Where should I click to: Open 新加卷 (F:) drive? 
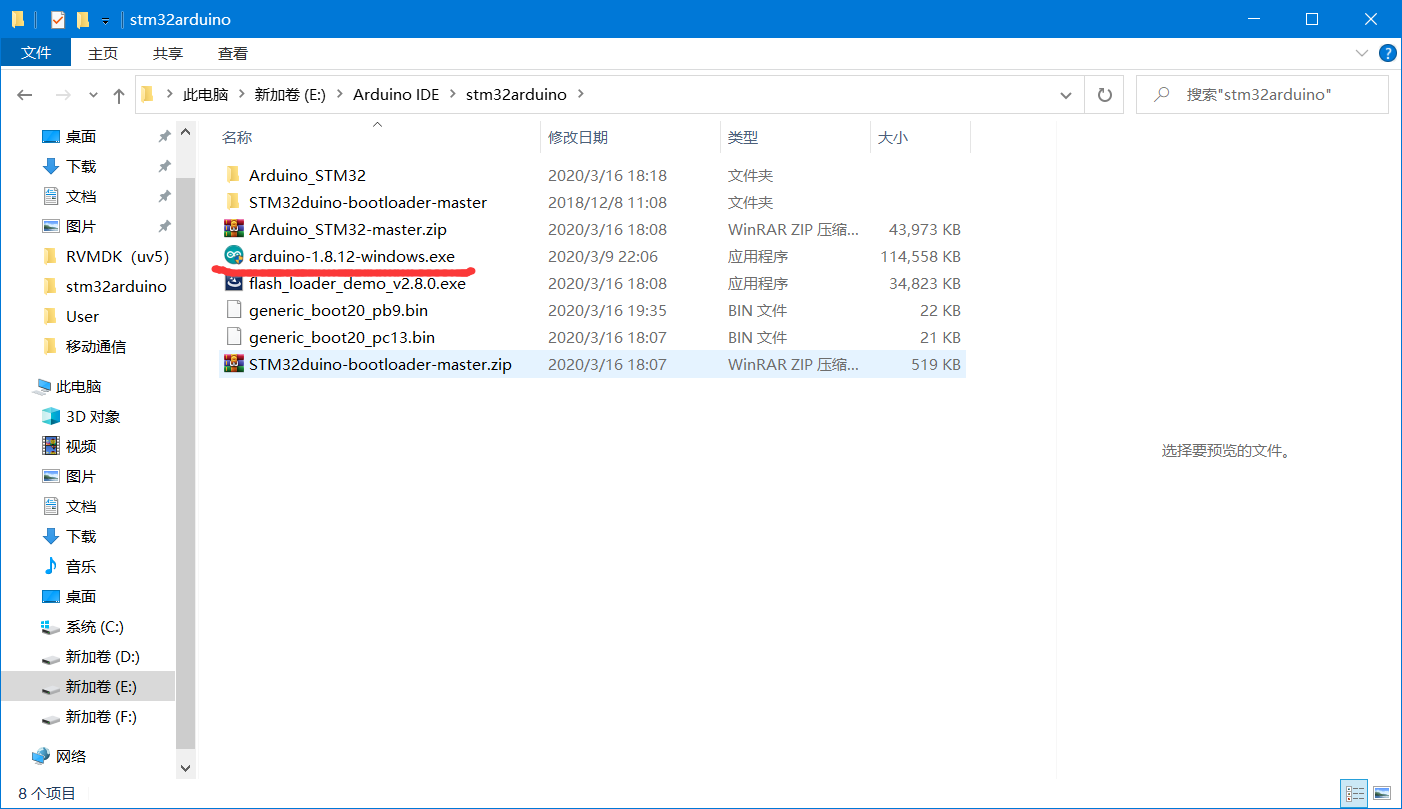pos(101,717)
